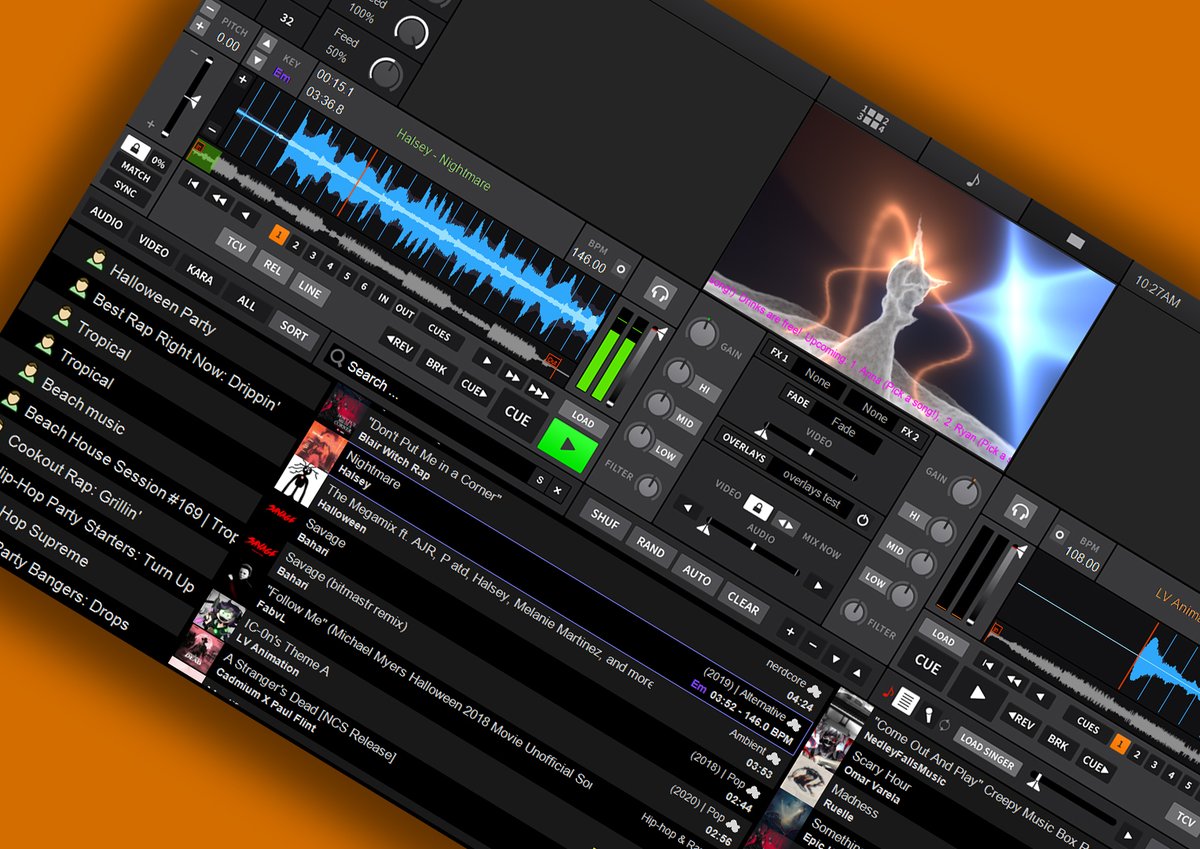
Task: Click the music note panel tab icon
Action: pyautogui.click(x=974, y=180)
